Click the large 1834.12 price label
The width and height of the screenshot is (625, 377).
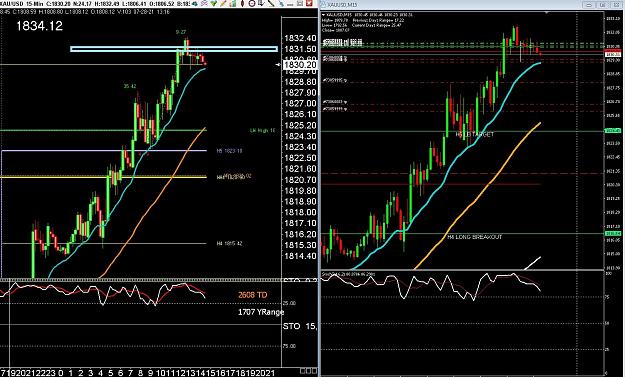[x=39, y=26]
